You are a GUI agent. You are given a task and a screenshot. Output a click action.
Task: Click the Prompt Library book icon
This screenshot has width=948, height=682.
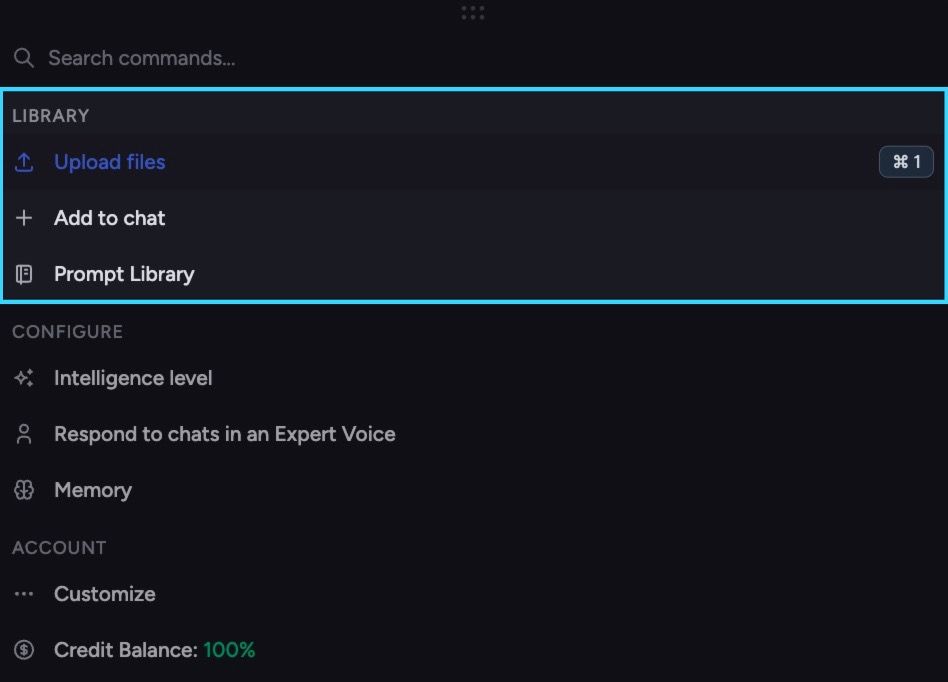click(24, 274)
